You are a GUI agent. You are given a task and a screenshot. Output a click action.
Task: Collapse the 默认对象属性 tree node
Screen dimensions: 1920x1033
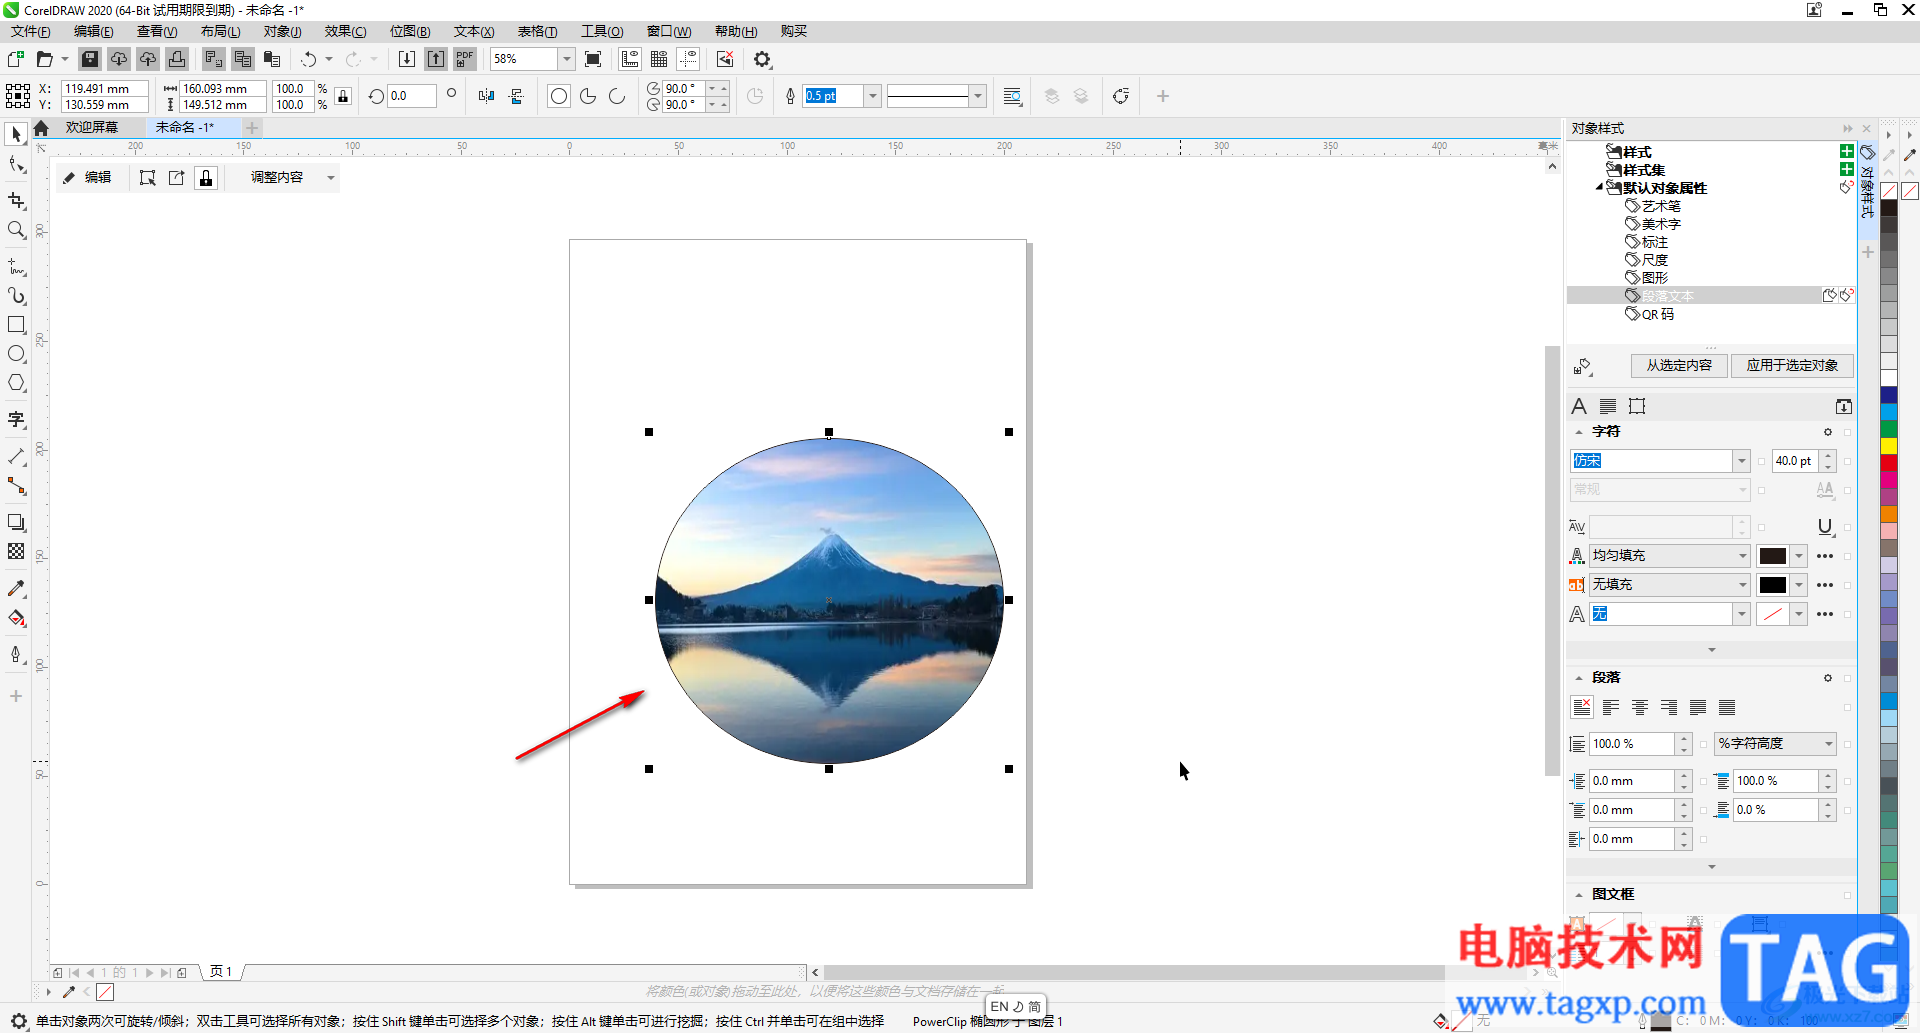point(1599,188)
